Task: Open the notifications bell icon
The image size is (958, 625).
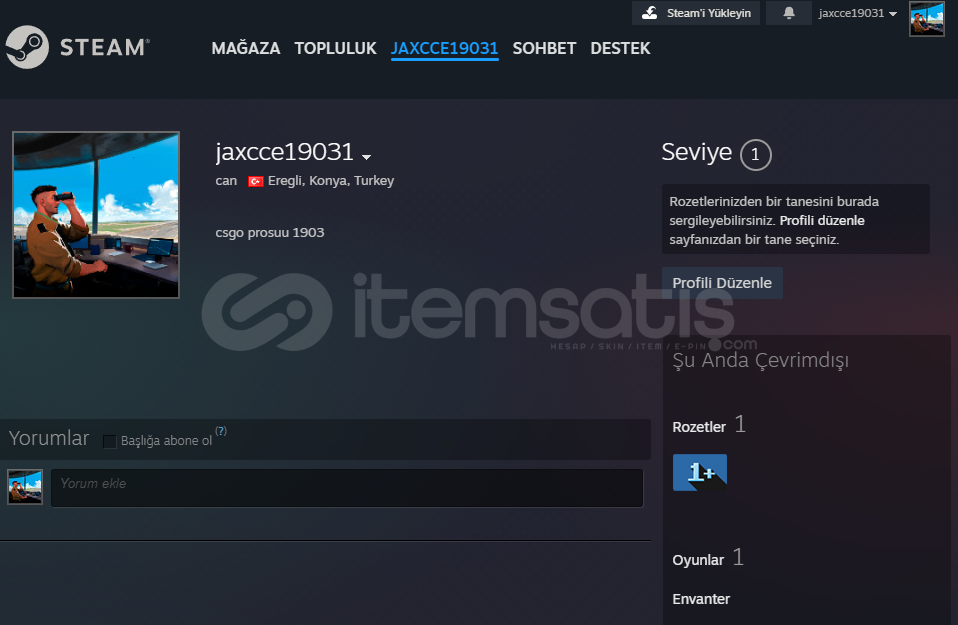Action: point(789,13)
